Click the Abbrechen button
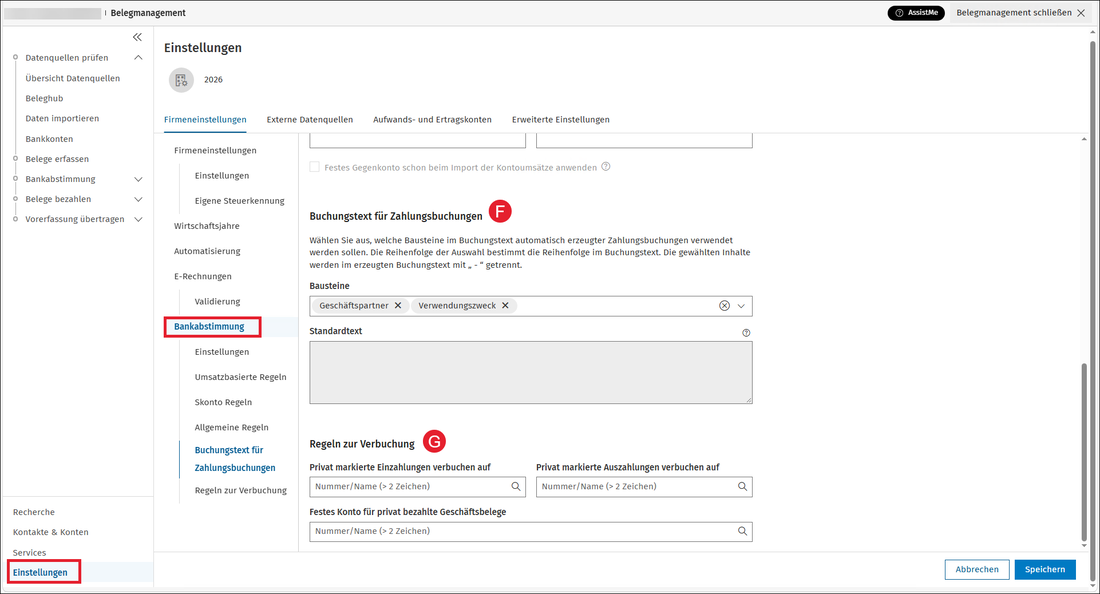The width and height of the screenshot is (1100, 594). click(x=977, y=569)
